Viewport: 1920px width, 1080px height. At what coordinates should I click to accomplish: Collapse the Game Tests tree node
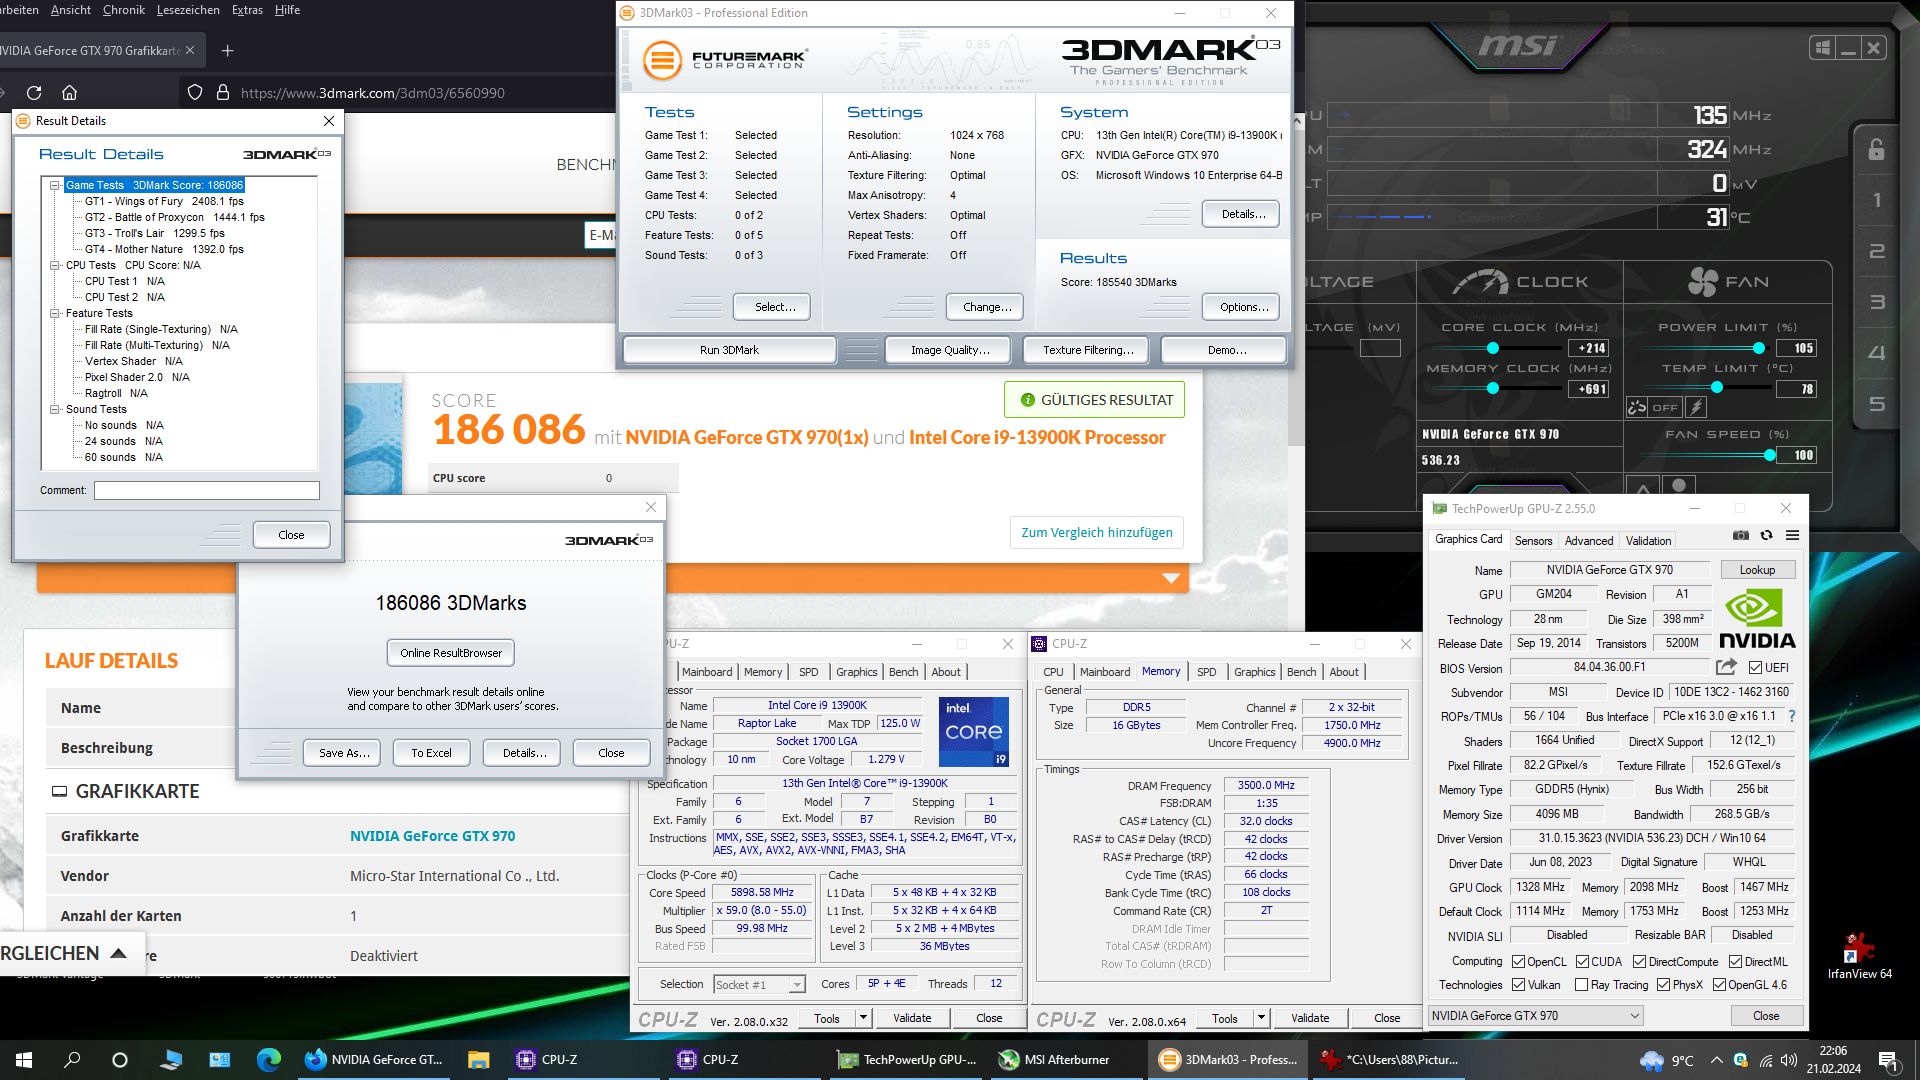tap(55, 185)
